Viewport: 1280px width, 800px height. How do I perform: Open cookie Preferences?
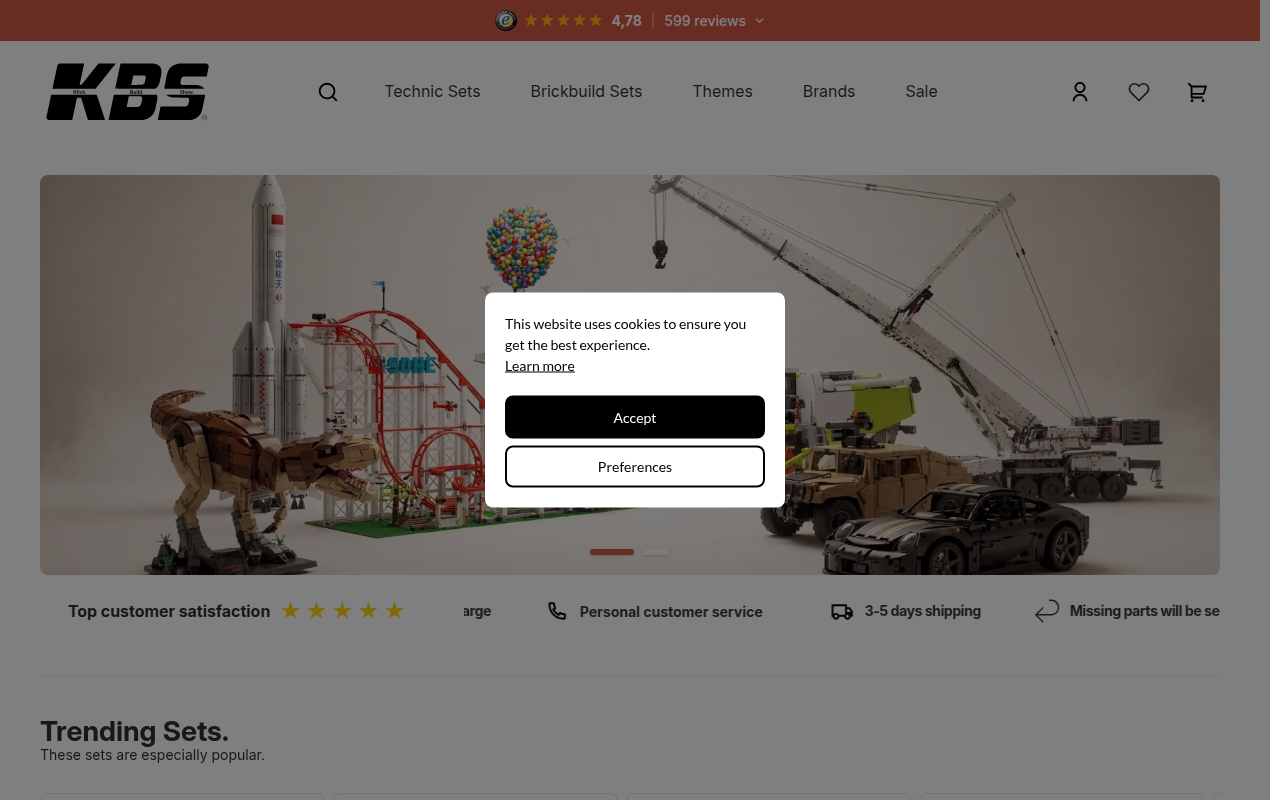click(635, 467)
